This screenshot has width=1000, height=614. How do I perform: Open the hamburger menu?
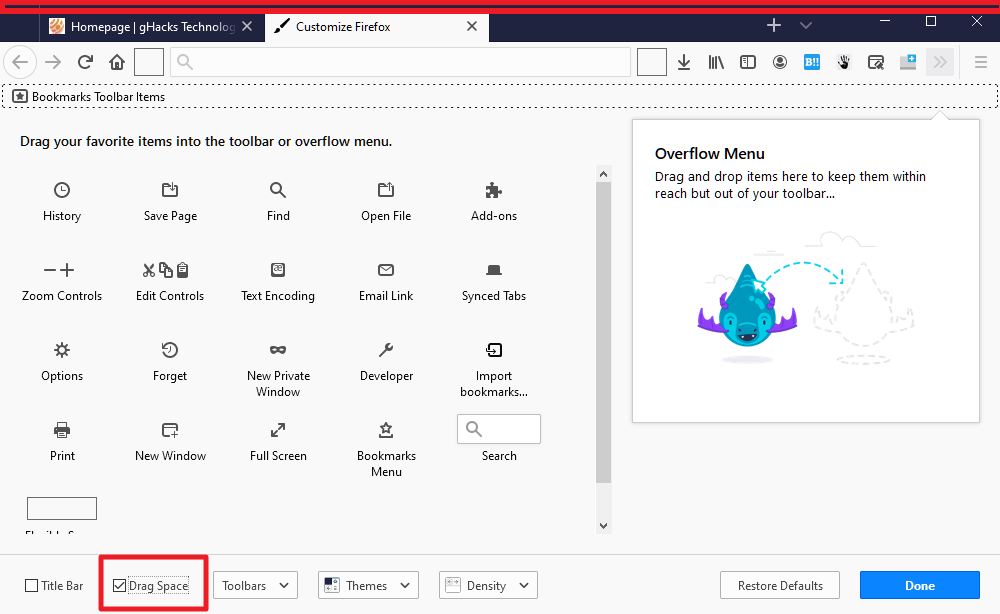979,61
